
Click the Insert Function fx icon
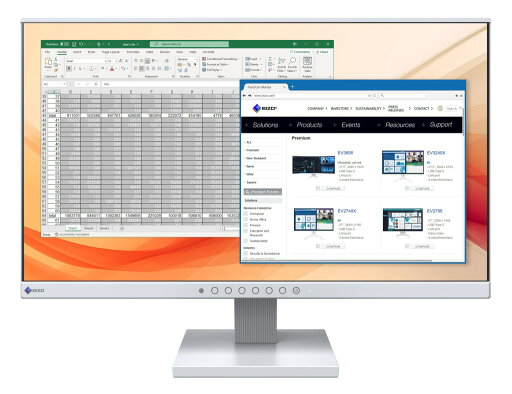click(96, 84)
